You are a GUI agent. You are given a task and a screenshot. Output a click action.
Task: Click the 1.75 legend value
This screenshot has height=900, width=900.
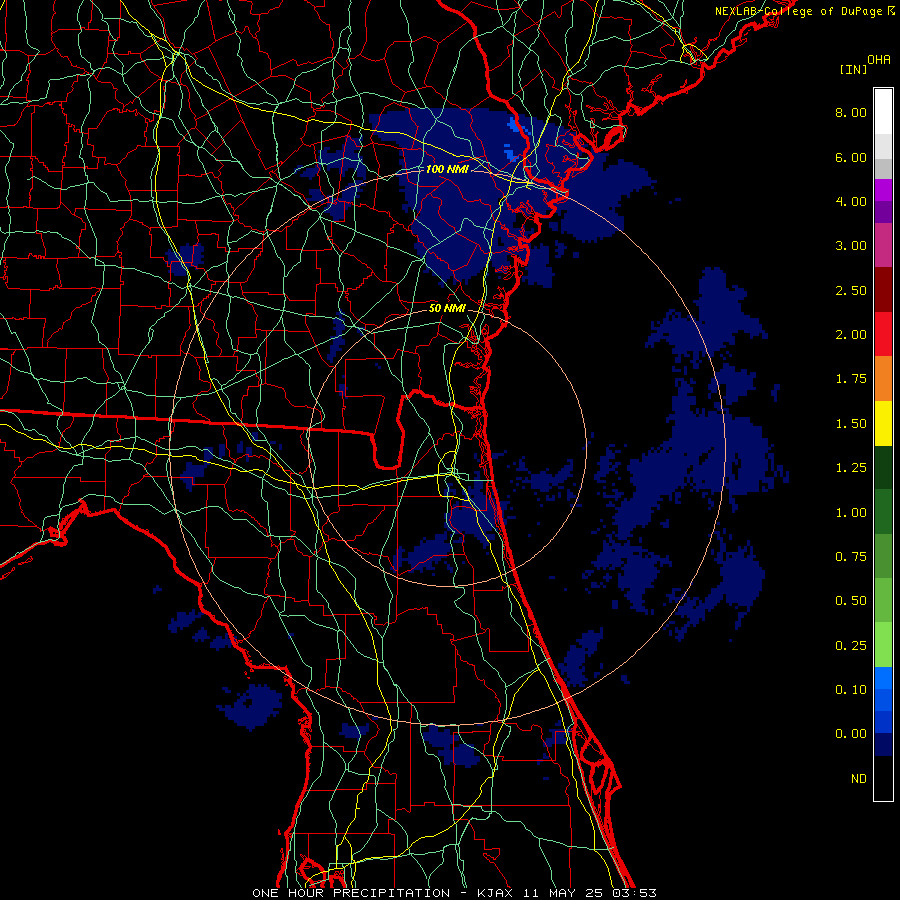tap(851, 379)
